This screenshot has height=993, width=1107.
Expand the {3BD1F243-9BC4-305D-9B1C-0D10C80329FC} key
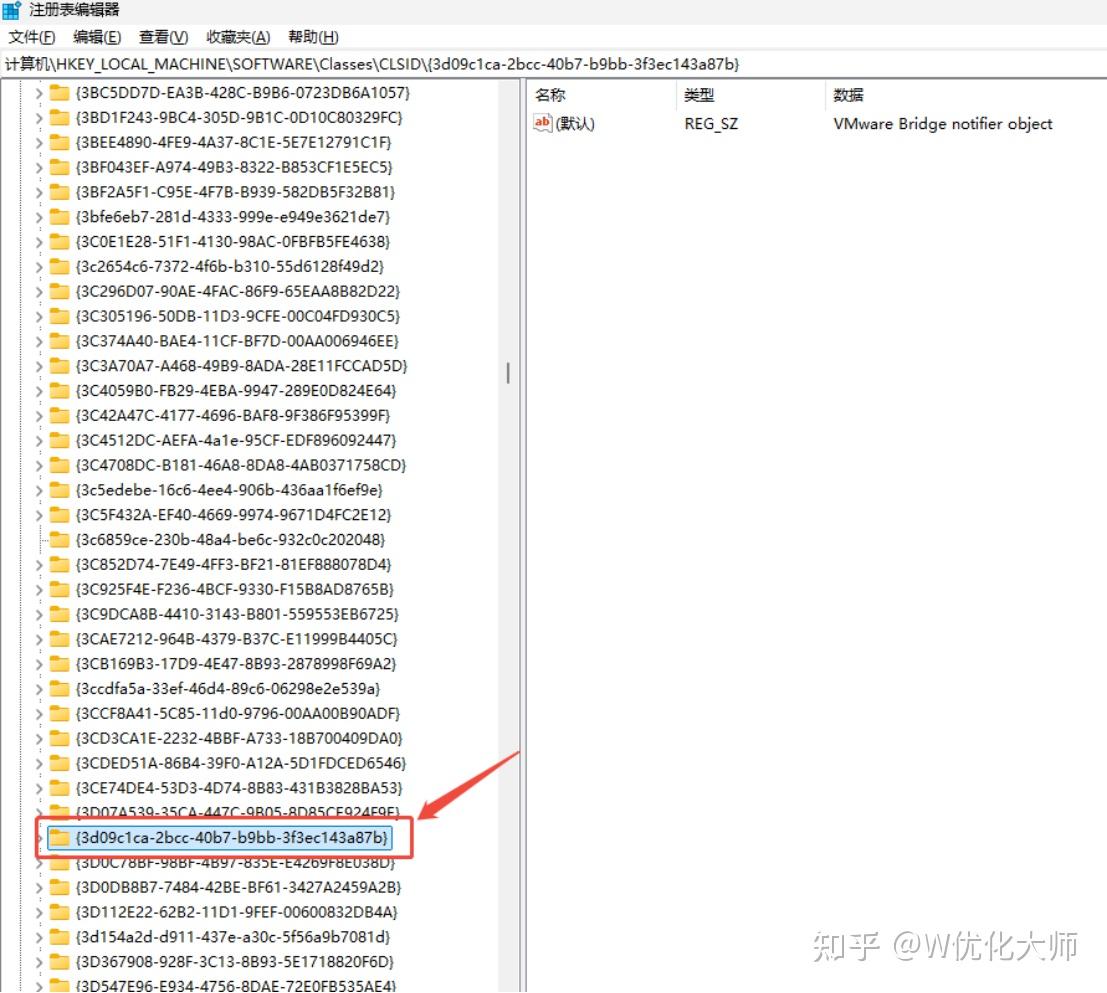pyautogui.click(x=39, y=118)
